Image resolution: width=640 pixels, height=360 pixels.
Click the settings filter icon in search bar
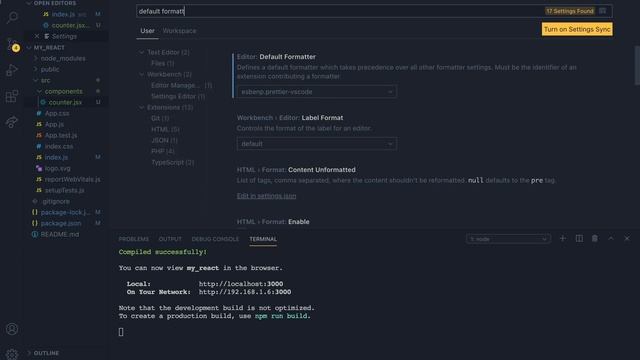click(602, 11)
